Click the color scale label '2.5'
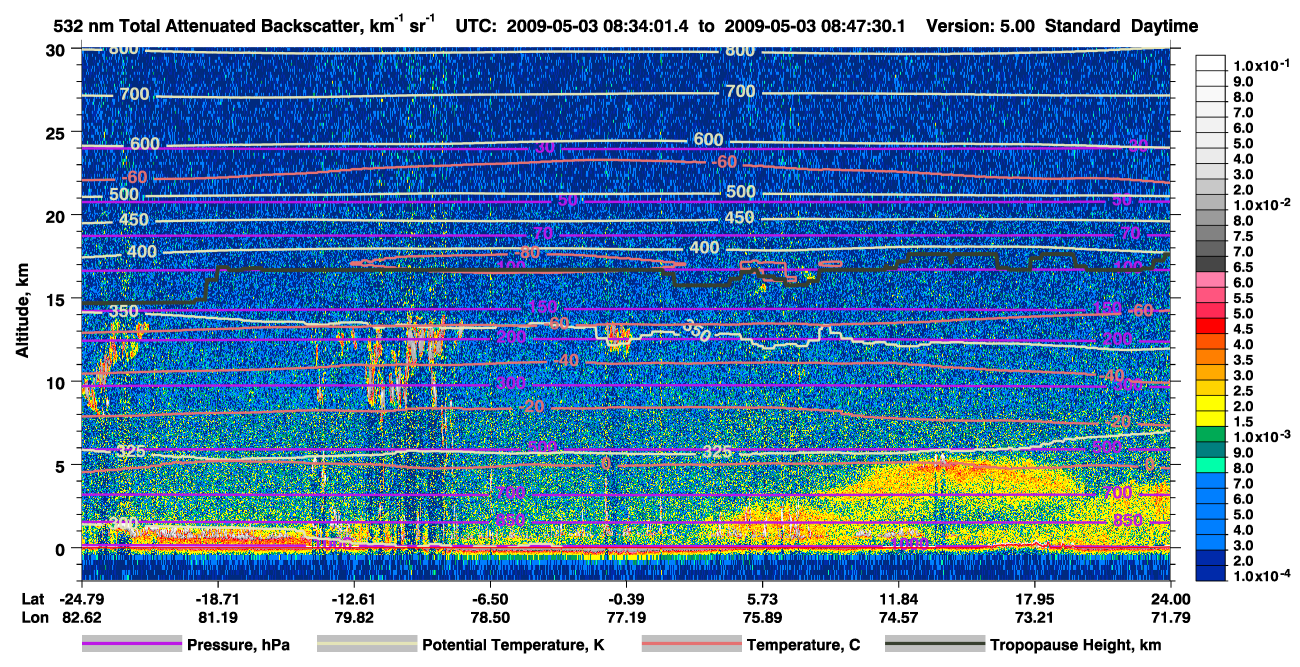 click(x=1244, y=391)
